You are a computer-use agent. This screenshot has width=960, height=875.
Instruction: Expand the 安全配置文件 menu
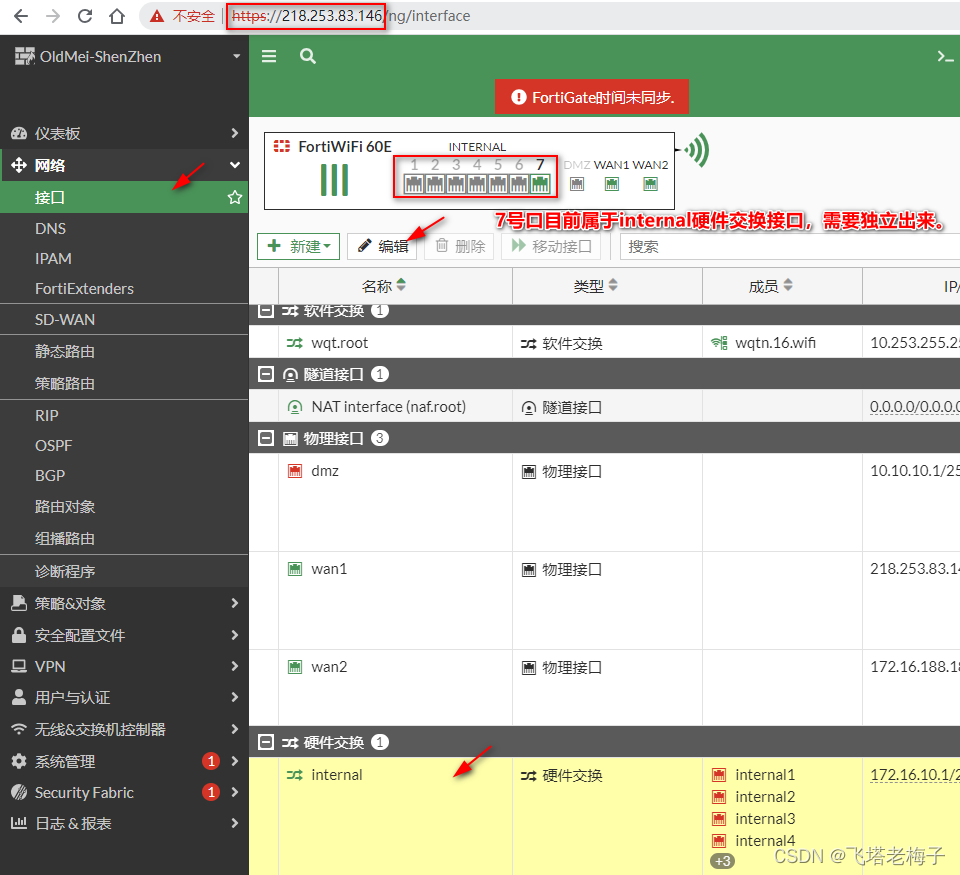124,635
